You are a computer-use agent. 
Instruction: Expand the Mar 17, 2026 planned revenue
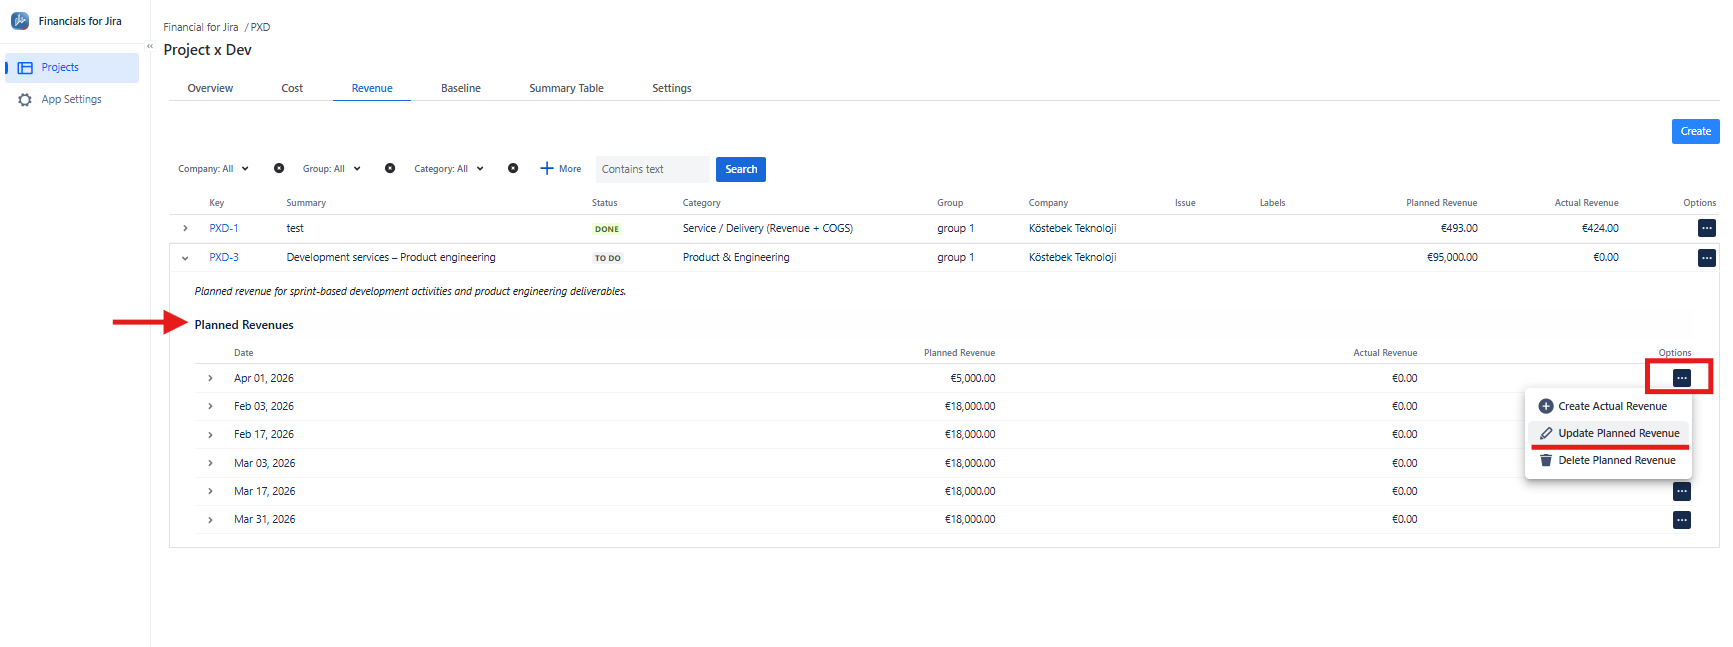tap(210, 491)
